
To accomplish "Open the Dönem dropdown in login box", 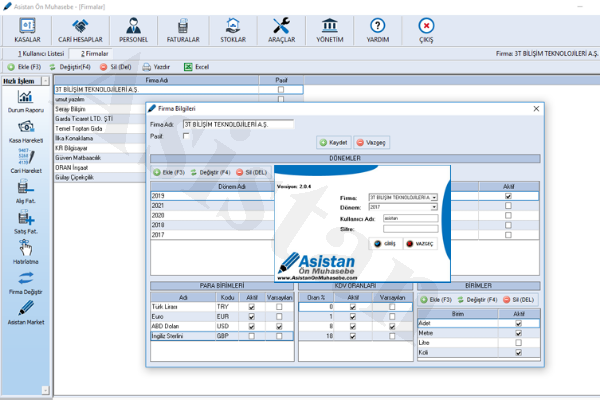I will [434, 207].
